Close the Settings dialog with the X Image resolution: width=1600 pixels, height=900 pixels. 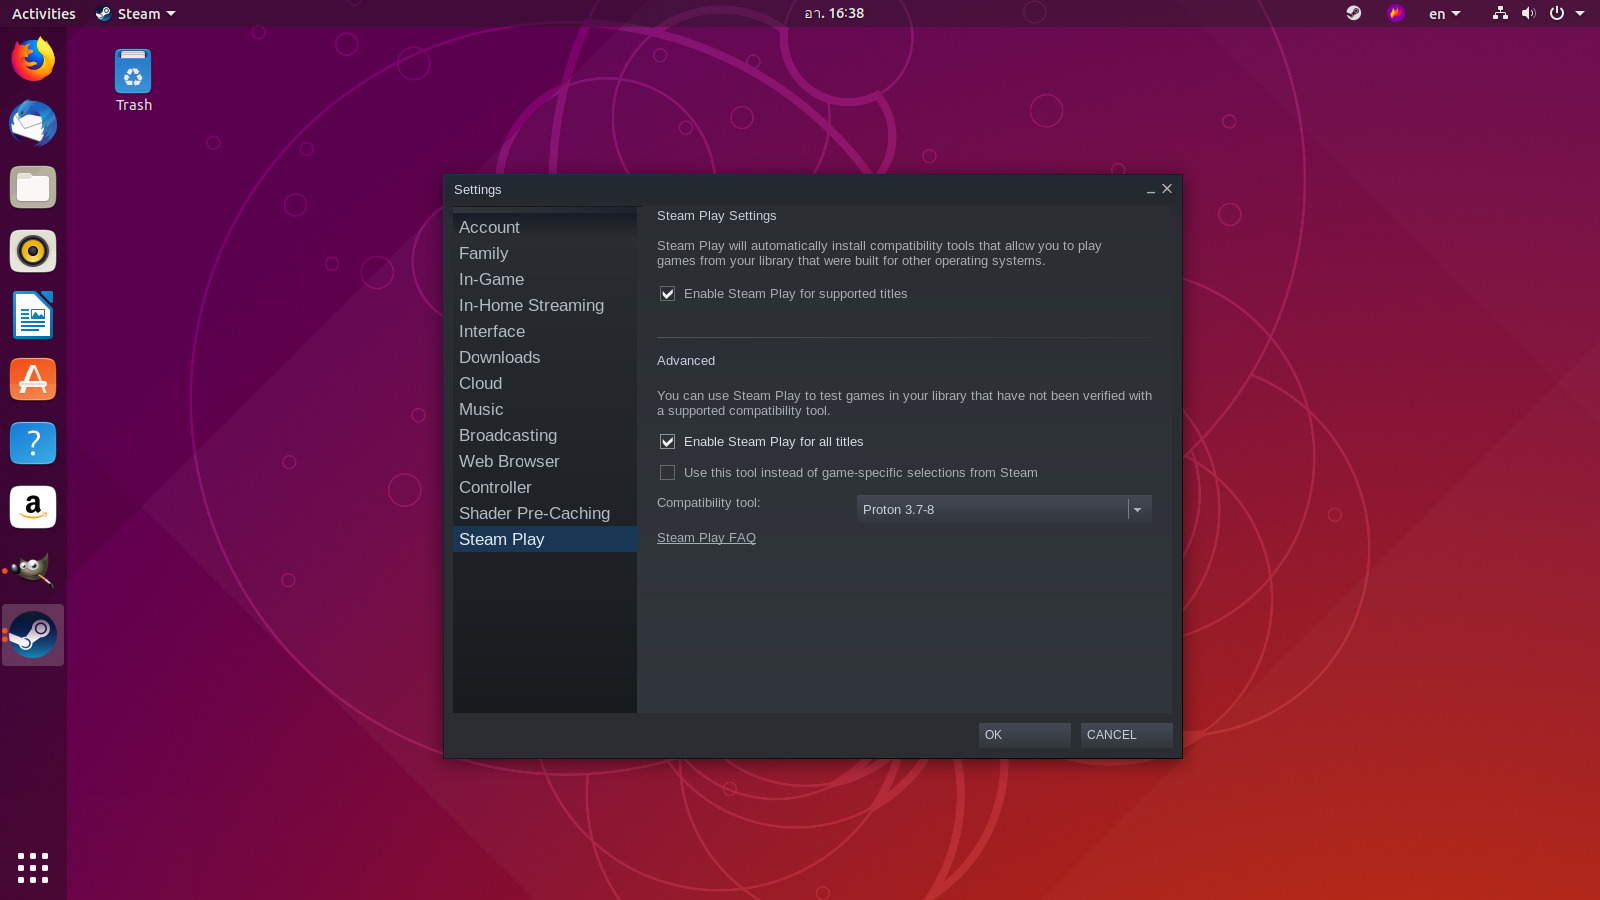(x=1167, y=188)
